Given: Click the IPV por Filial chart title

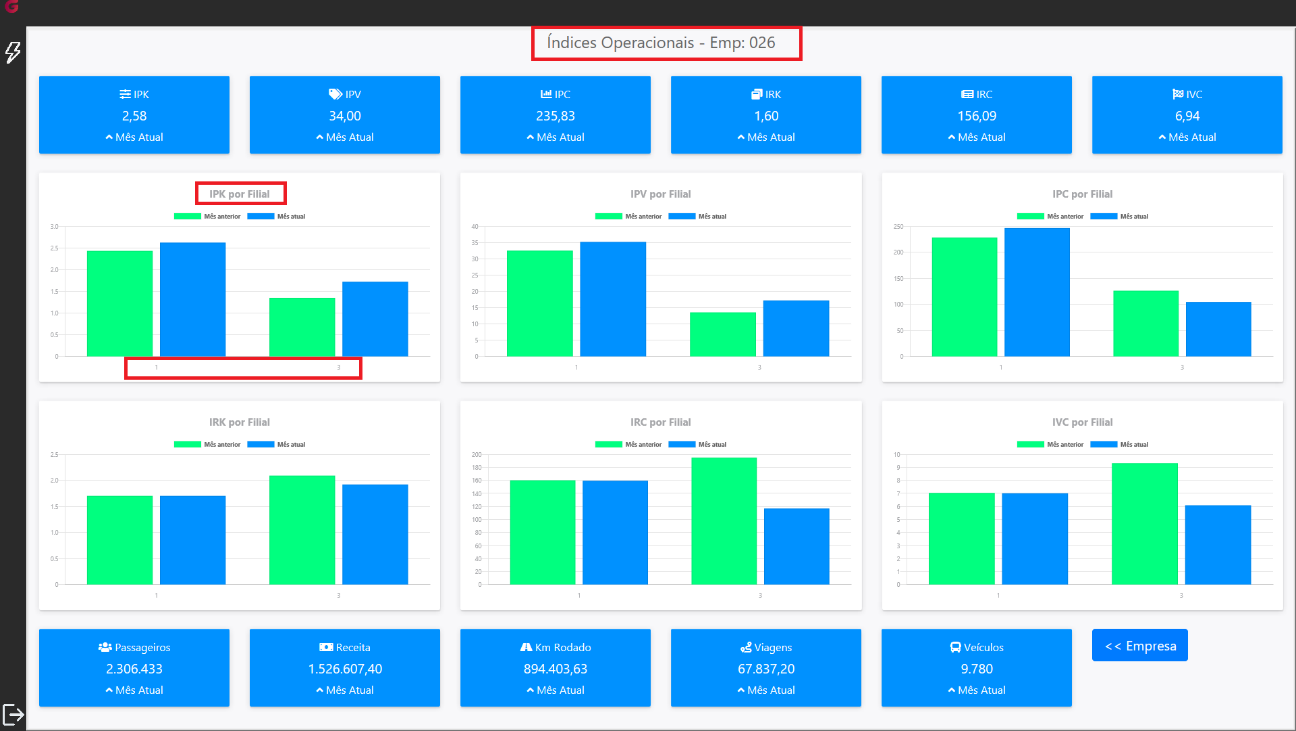Looking at the screenshot, I should (x=660, y=194).
